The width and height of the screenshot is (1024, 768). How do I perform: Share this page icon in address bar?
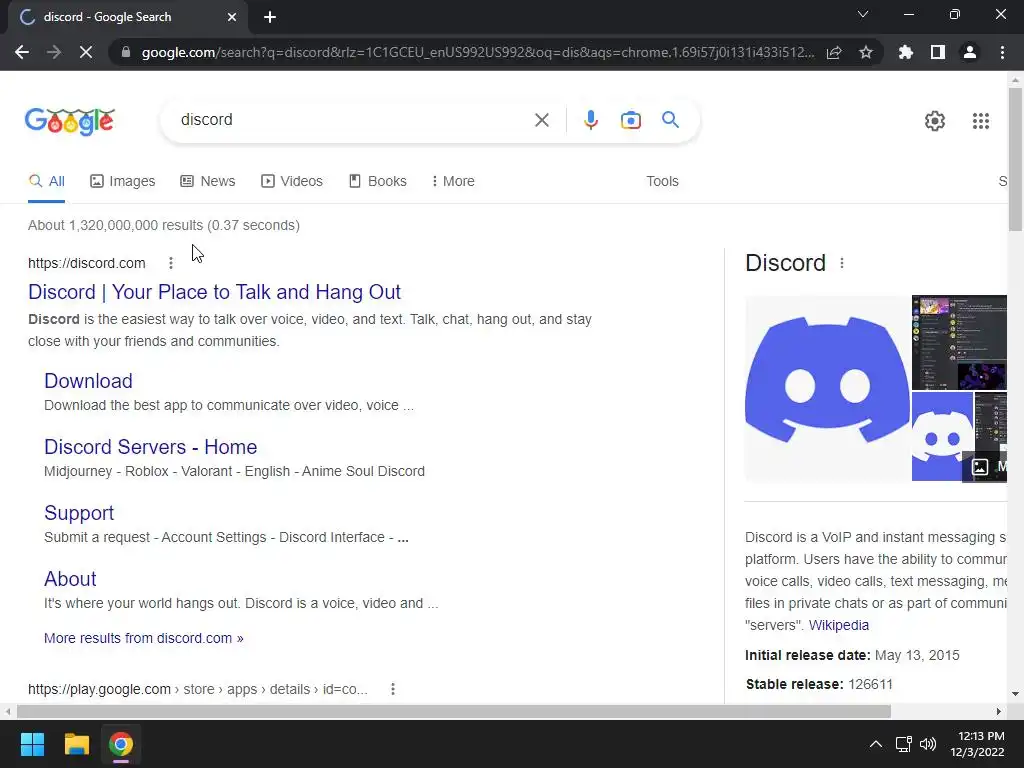click(834, 52)
